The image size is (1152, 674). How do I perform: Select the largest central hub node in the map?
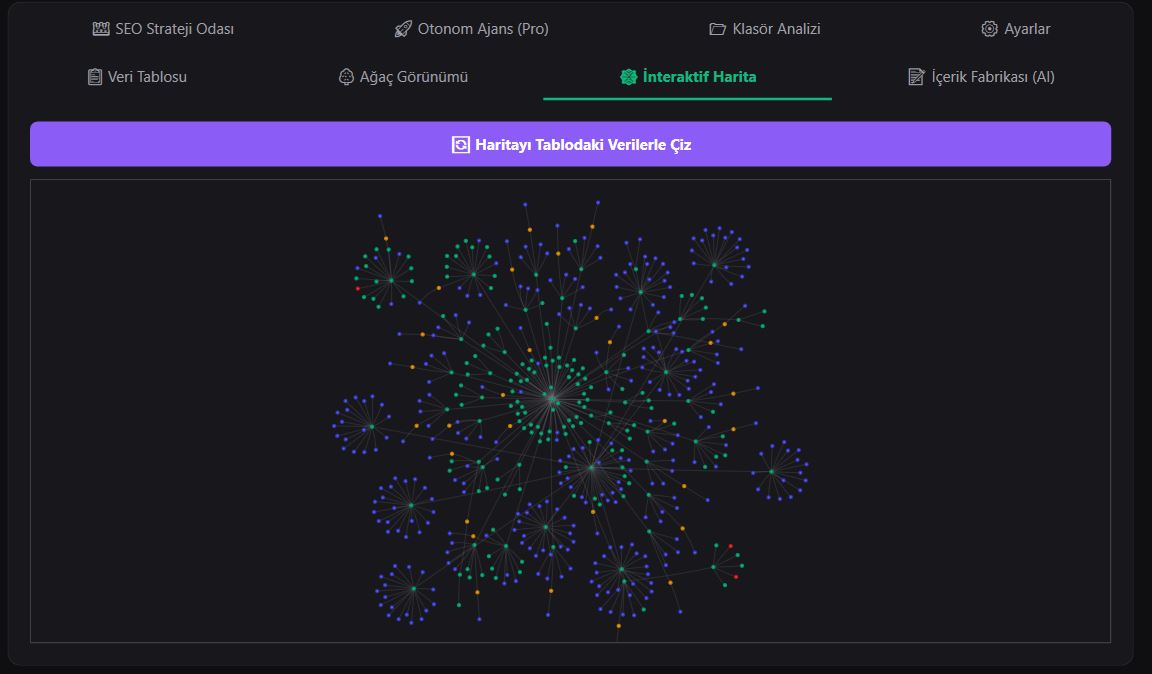pos(551,398)
